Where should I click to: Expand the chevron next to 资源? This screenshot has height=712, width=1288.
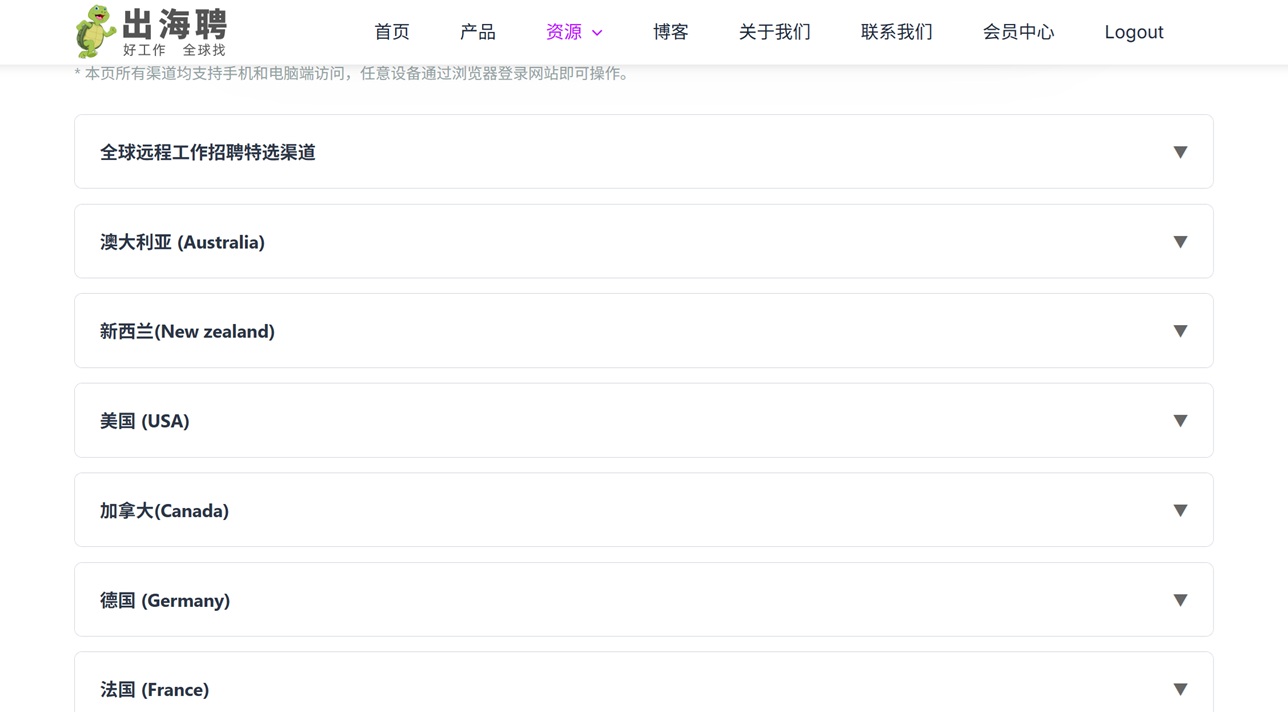(597, 33)
